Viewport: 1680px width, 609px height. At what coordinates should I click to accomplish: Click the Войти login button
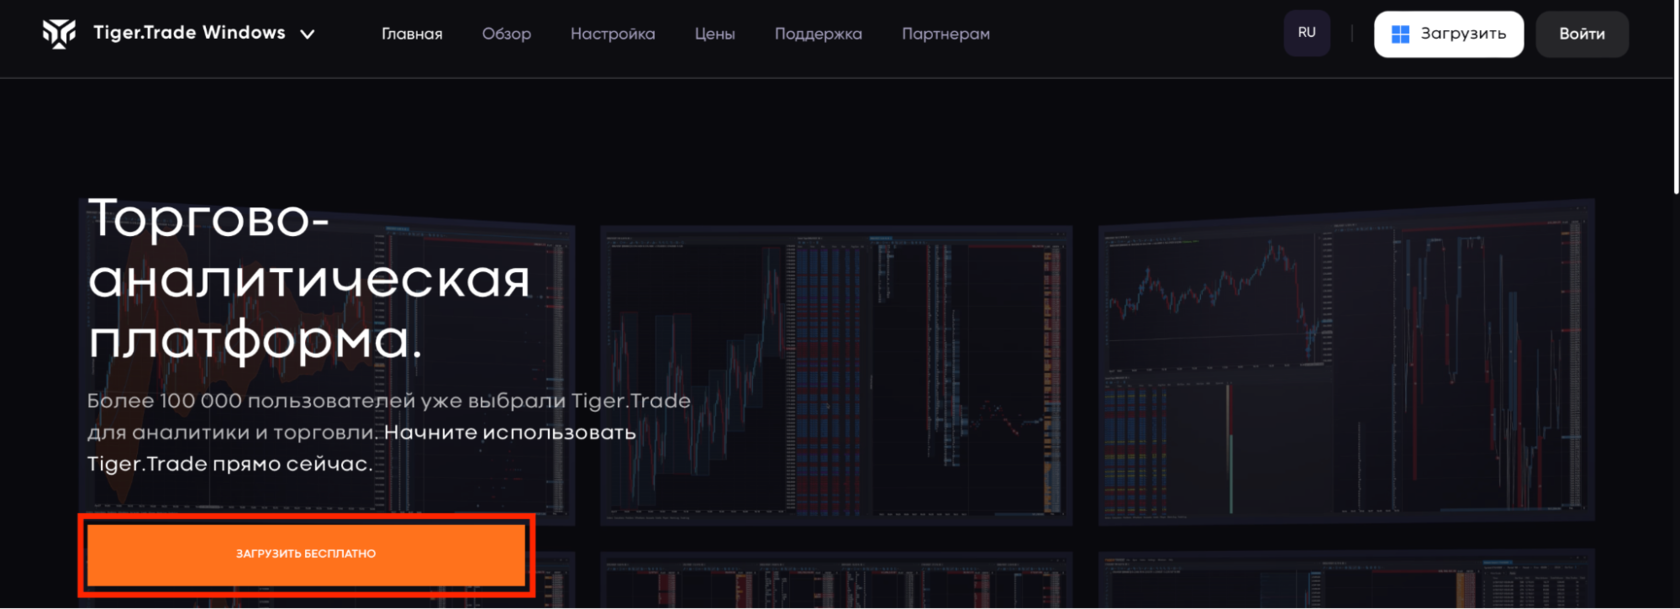coord(1582,34)
